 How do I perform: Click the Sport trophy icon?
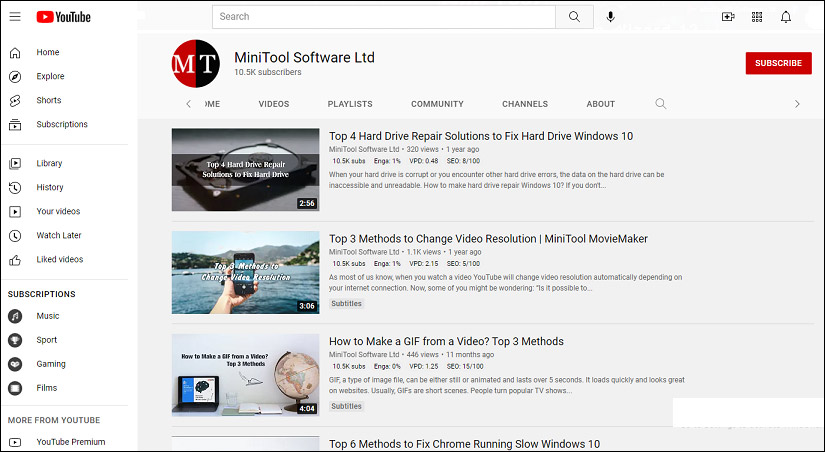click(x=15, y=340)
